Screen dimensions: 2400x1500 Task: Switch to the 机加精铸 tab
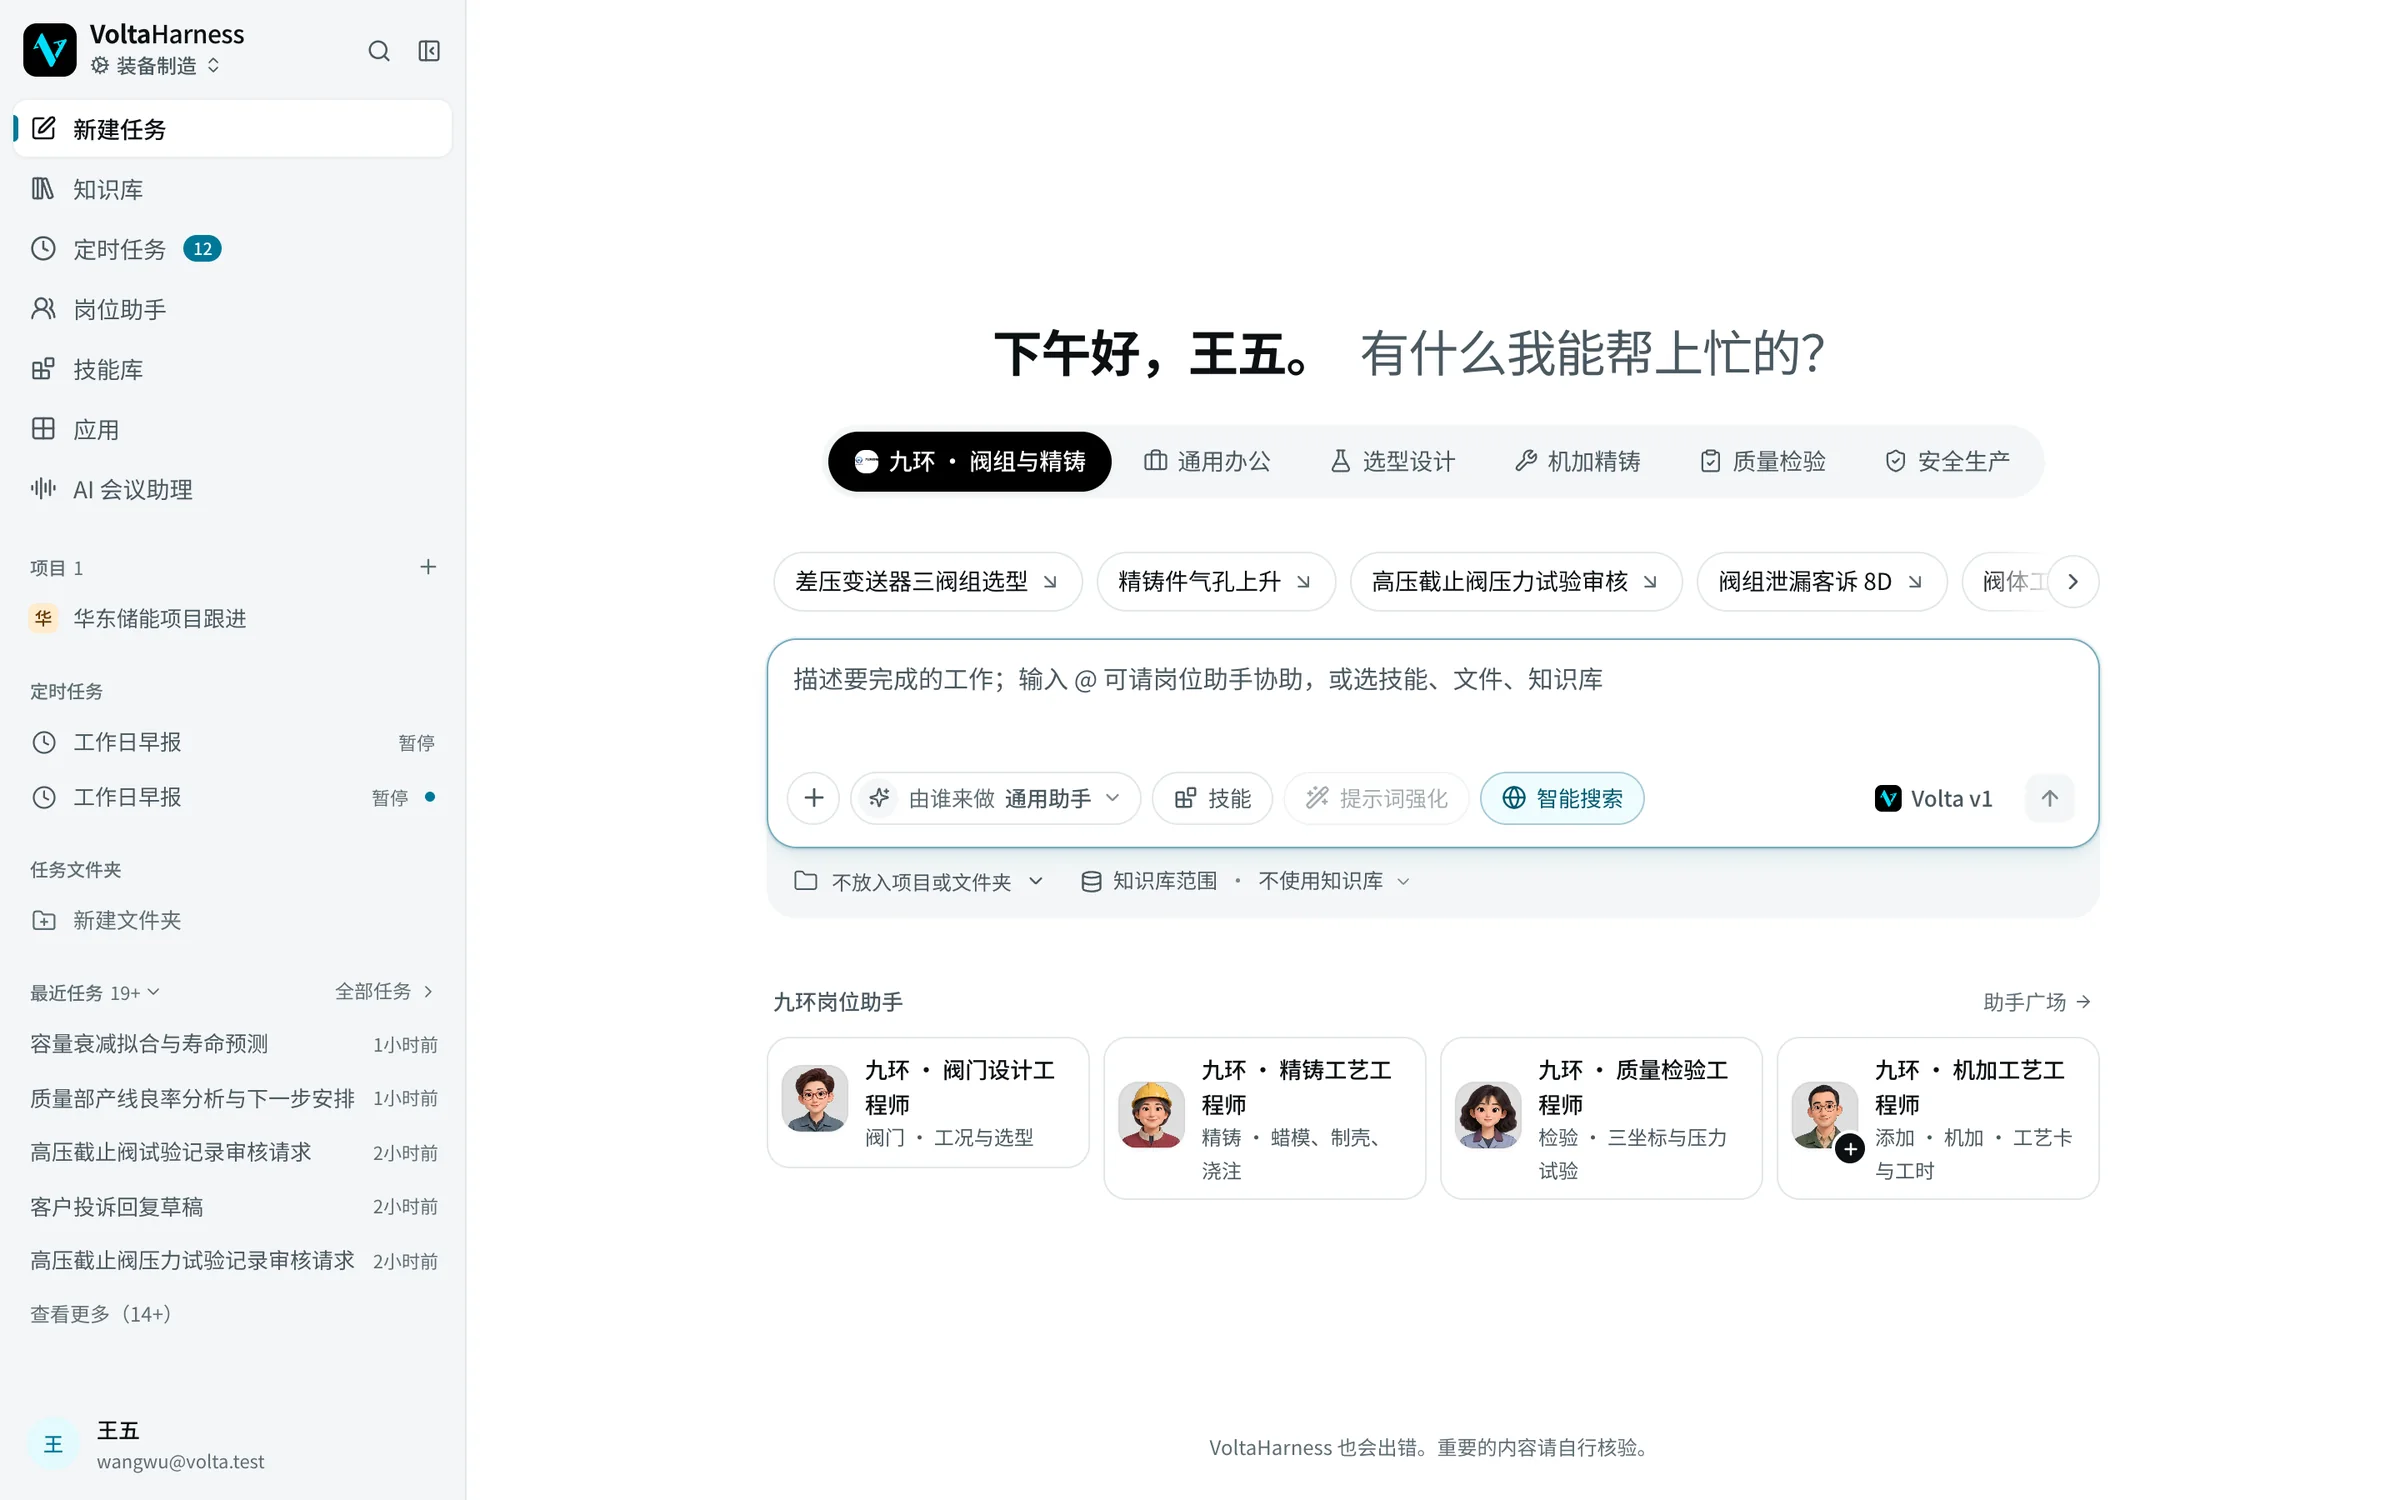coord(1577,461)
